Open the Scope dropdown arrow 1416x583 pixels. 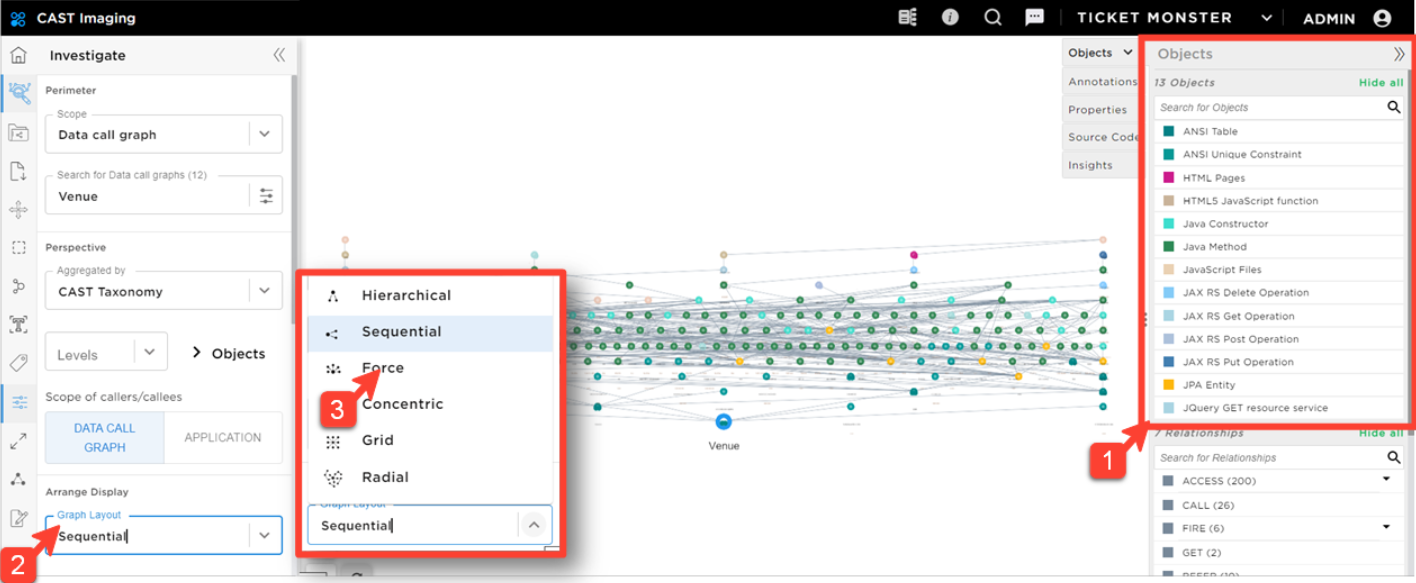[x=265, y=134]
